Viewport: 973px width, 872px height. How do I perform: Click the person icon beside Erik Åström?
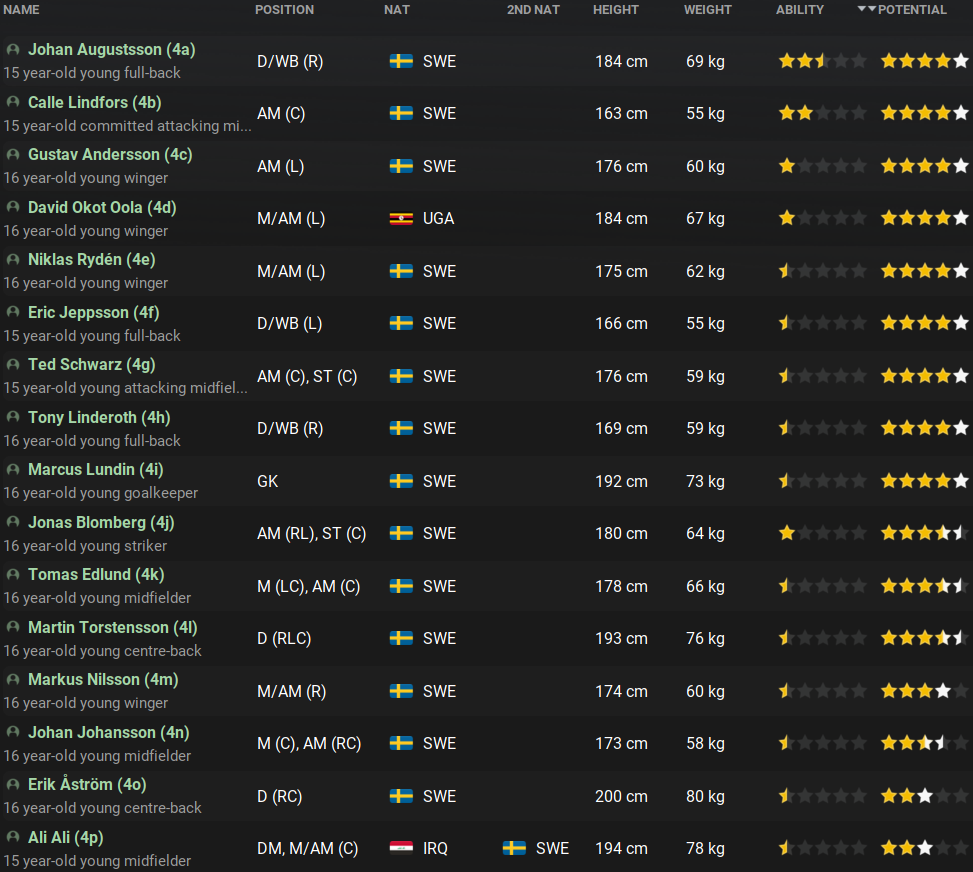click(12, 784)
